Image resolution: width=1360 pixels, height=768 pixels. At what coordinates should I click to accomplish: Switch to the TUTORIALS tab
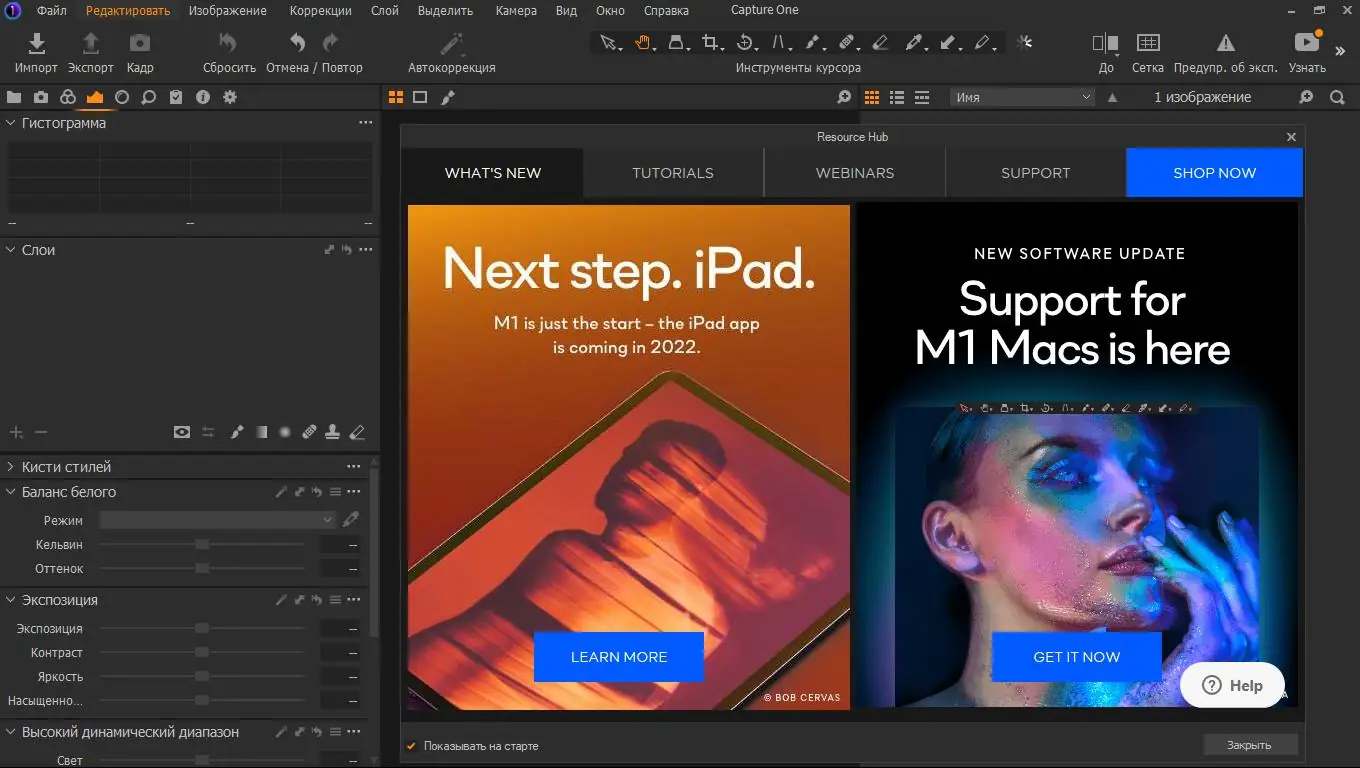pyautogui.click(x=673, y=173)
